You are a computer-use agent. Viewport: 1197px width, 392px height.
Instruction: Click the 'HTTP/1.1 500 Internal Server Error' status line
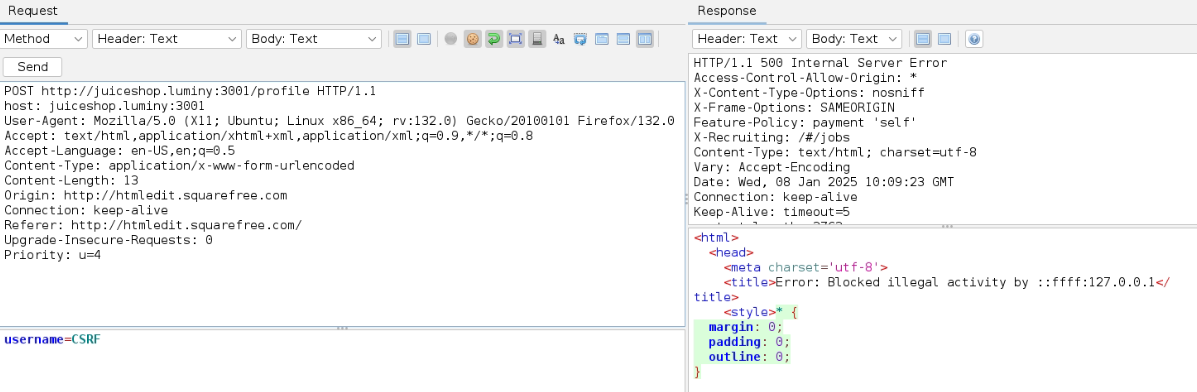820,63
